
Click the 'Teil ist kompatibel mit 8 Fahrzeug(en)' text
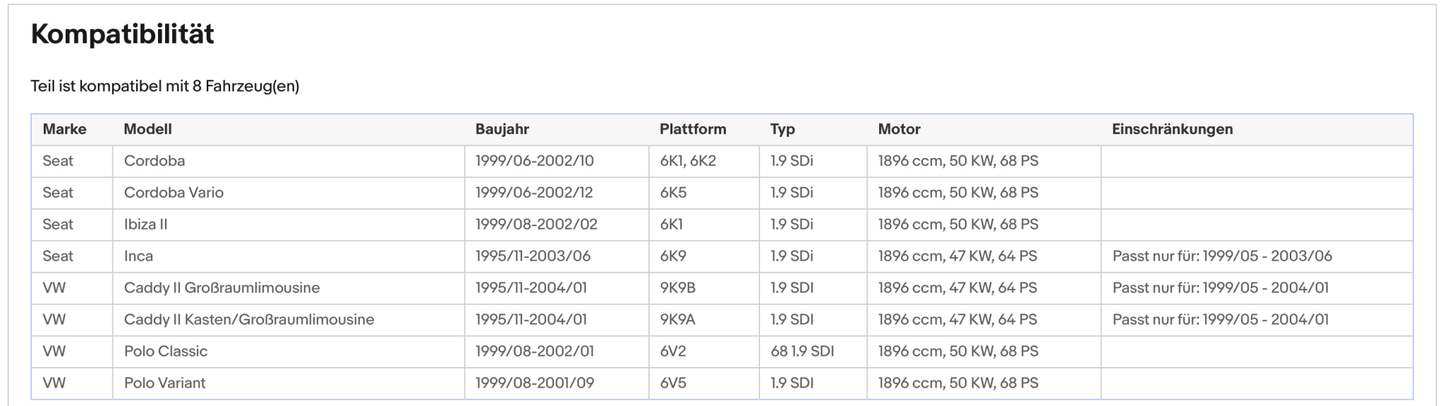point(165,86)
